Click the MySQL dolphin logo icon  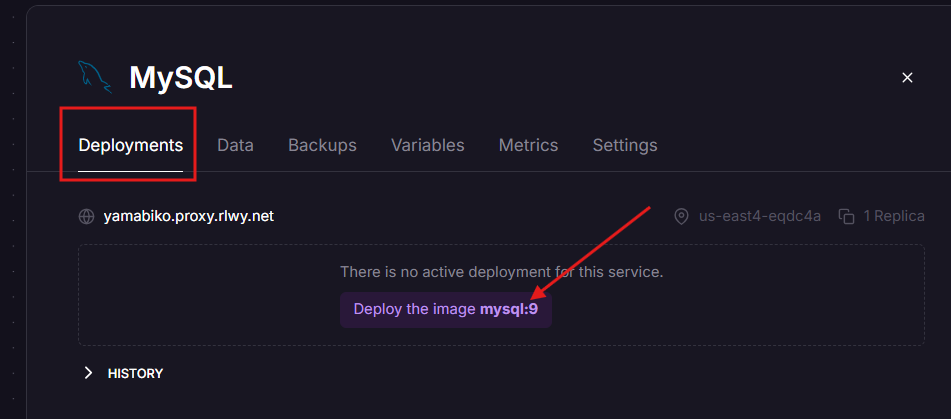(95, 77)
